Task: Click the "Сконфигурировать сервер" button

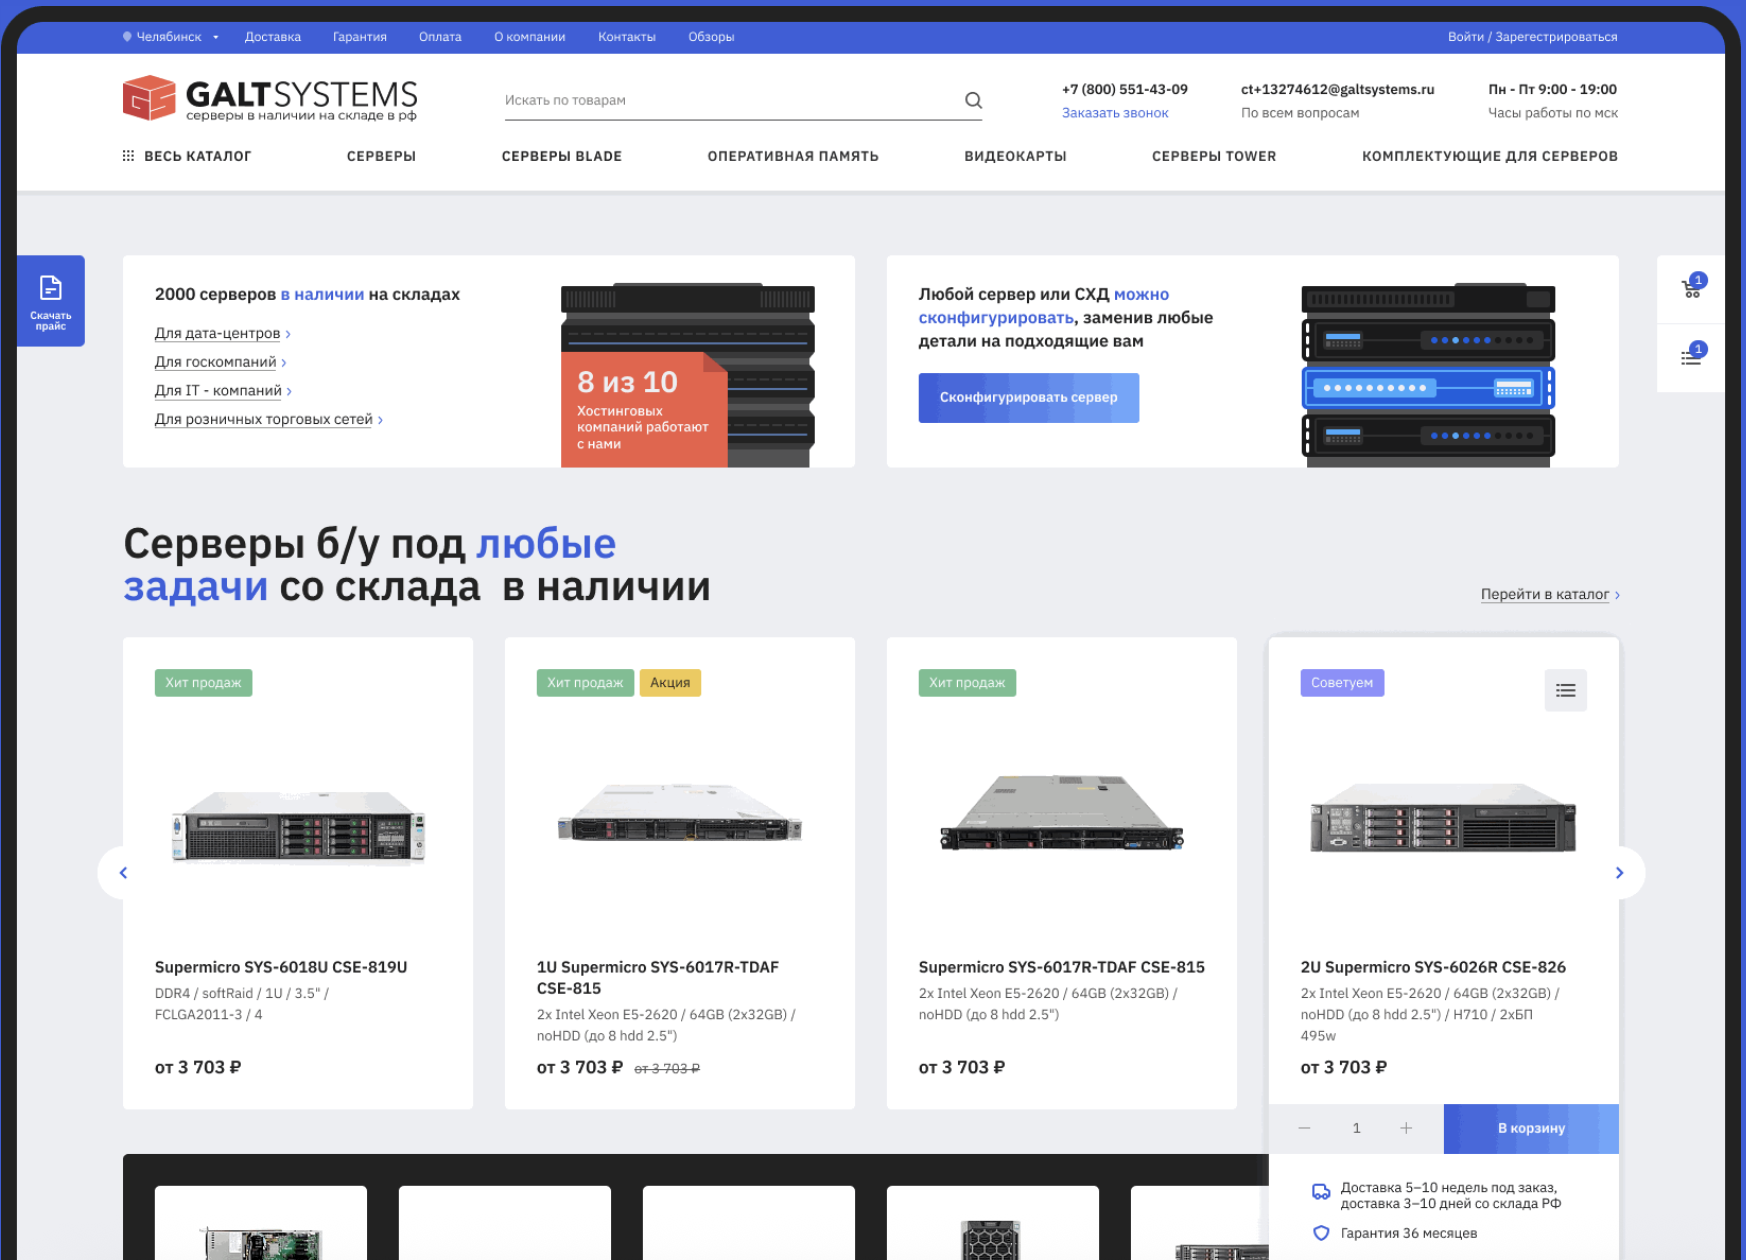Action: tap(1028, 397)
